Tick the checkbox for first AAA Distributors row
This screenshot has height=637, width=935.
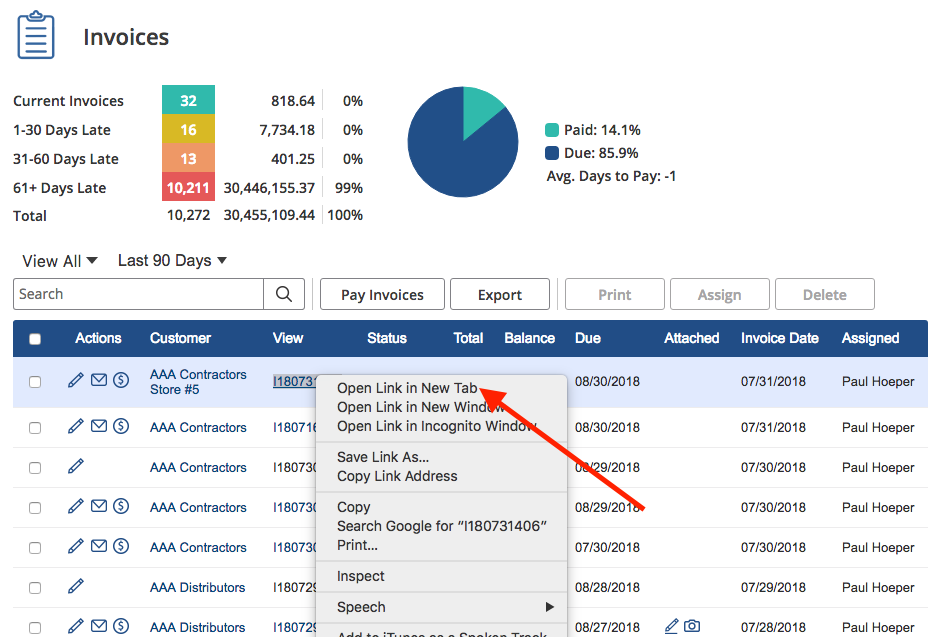click(35, 588)
